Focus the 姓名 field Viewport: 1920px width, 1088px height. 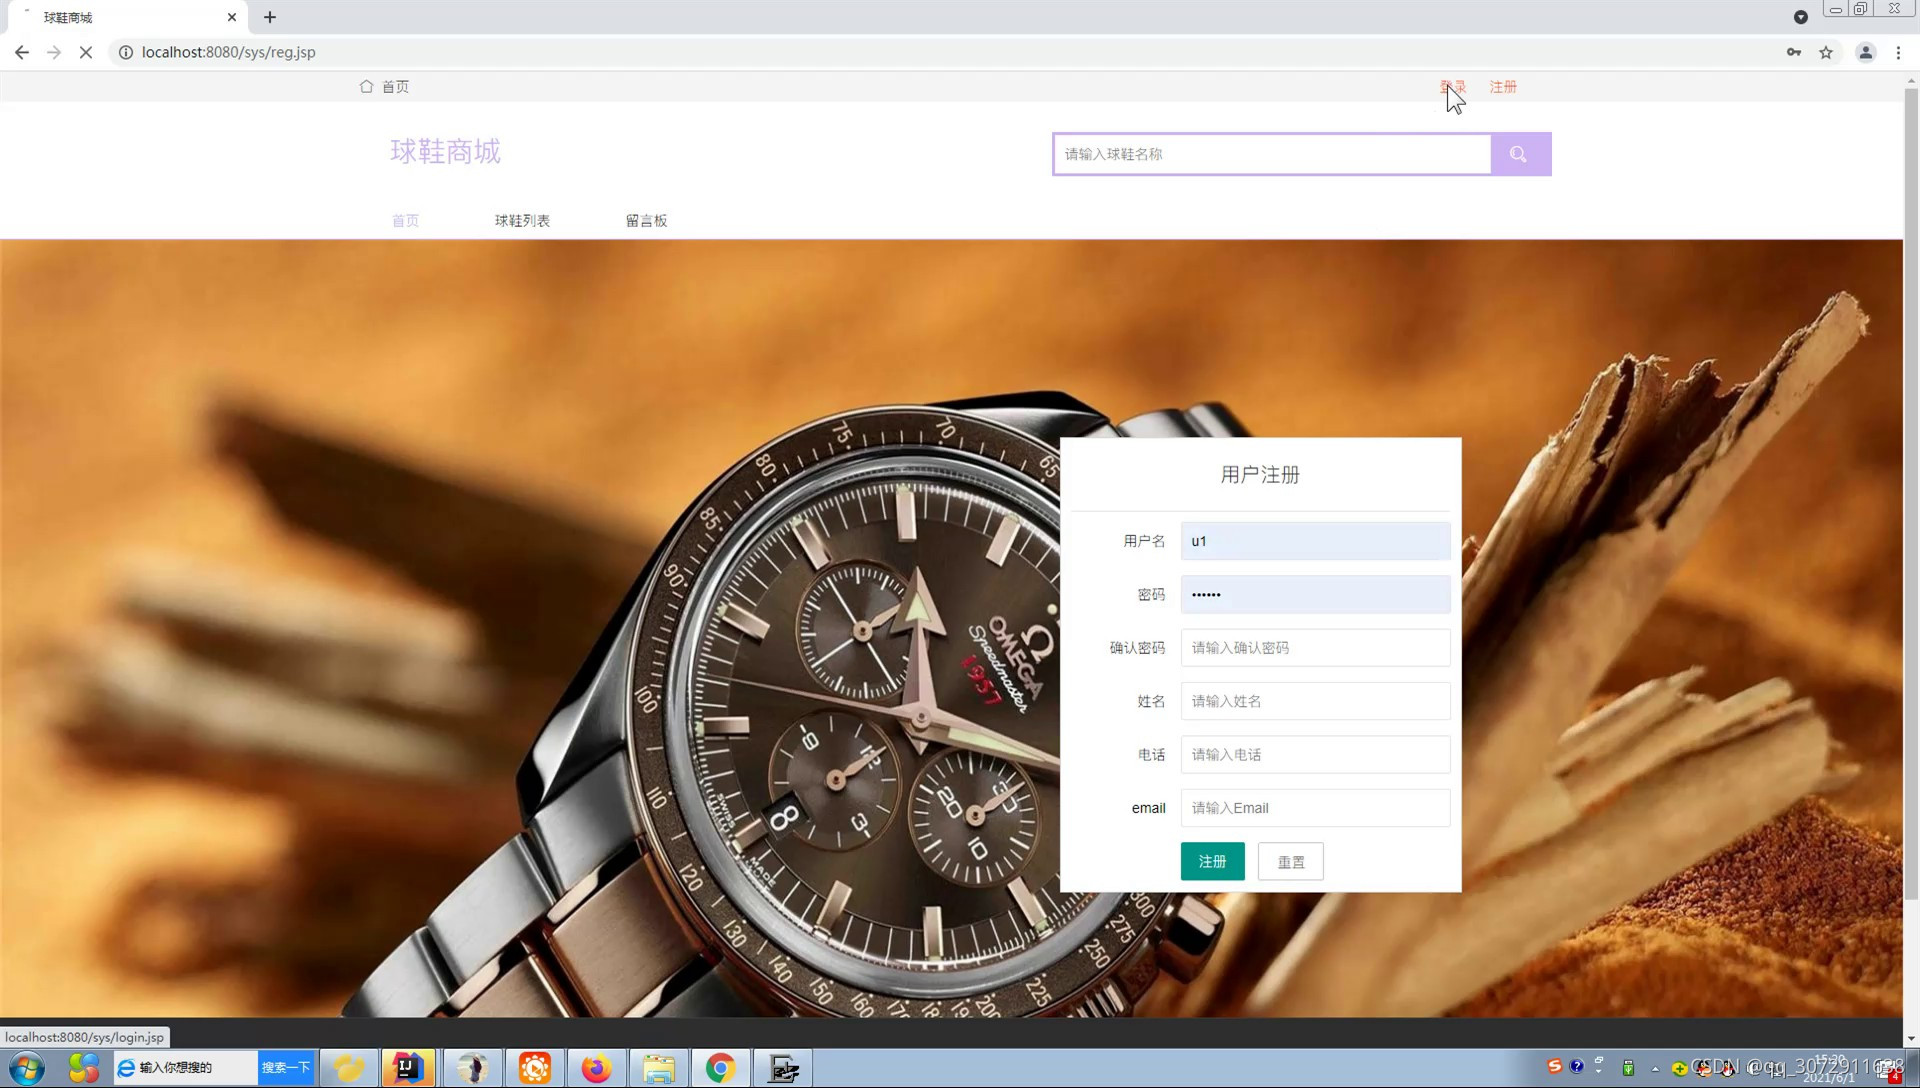[1315, 701]
